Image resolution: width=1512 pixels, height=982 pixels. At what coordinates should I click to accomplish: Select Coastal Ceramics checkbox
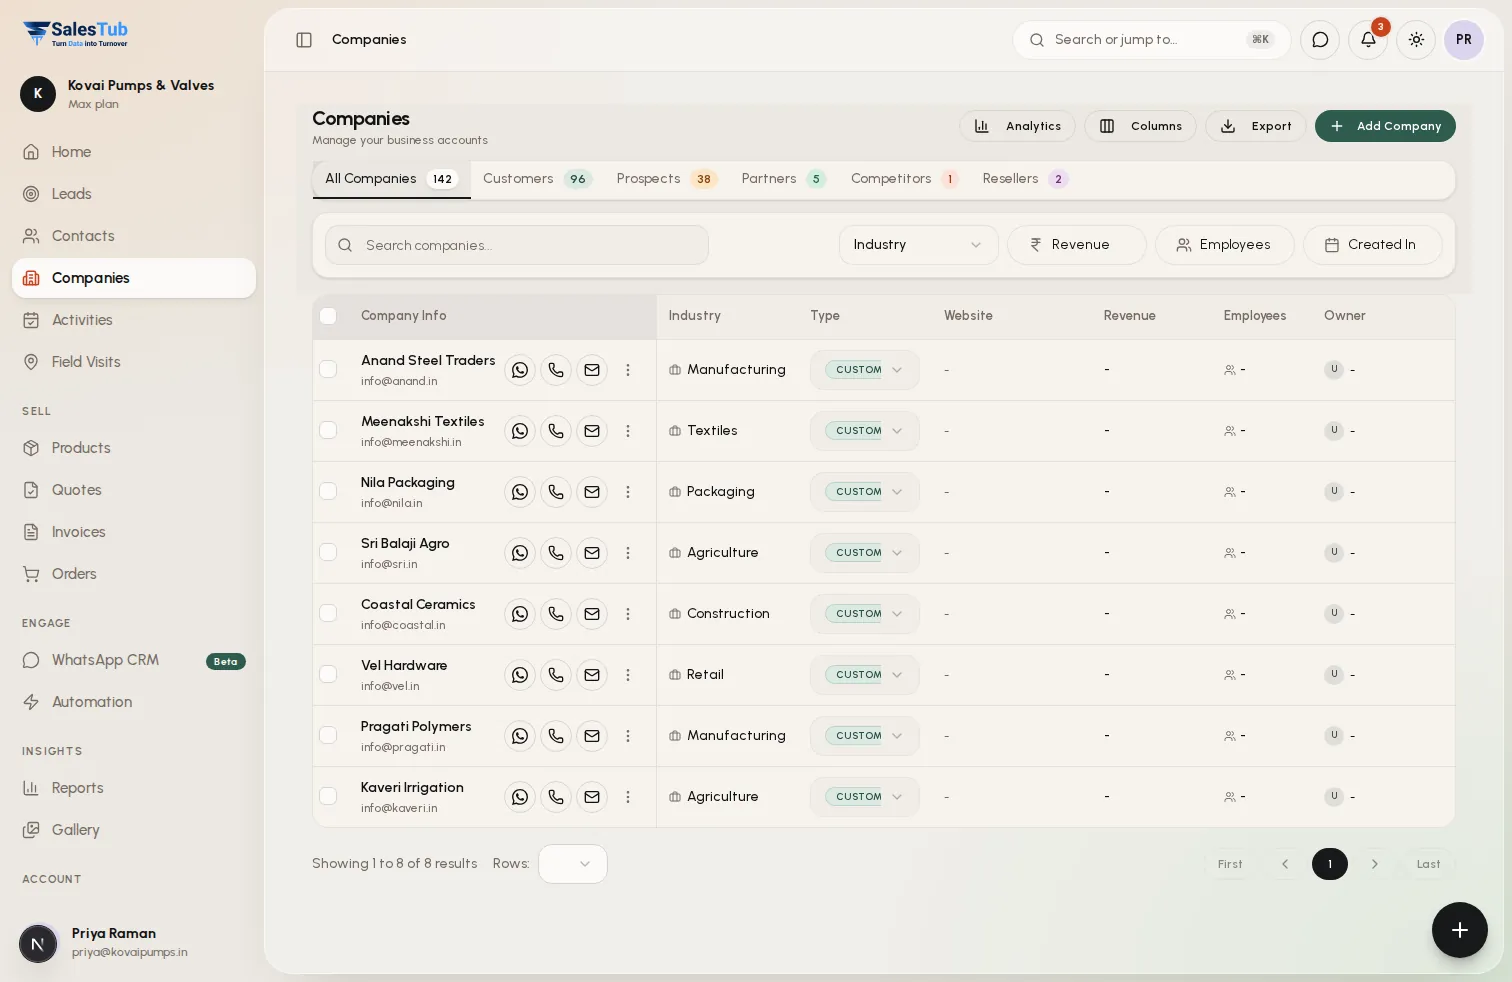[x=328, y=613]
